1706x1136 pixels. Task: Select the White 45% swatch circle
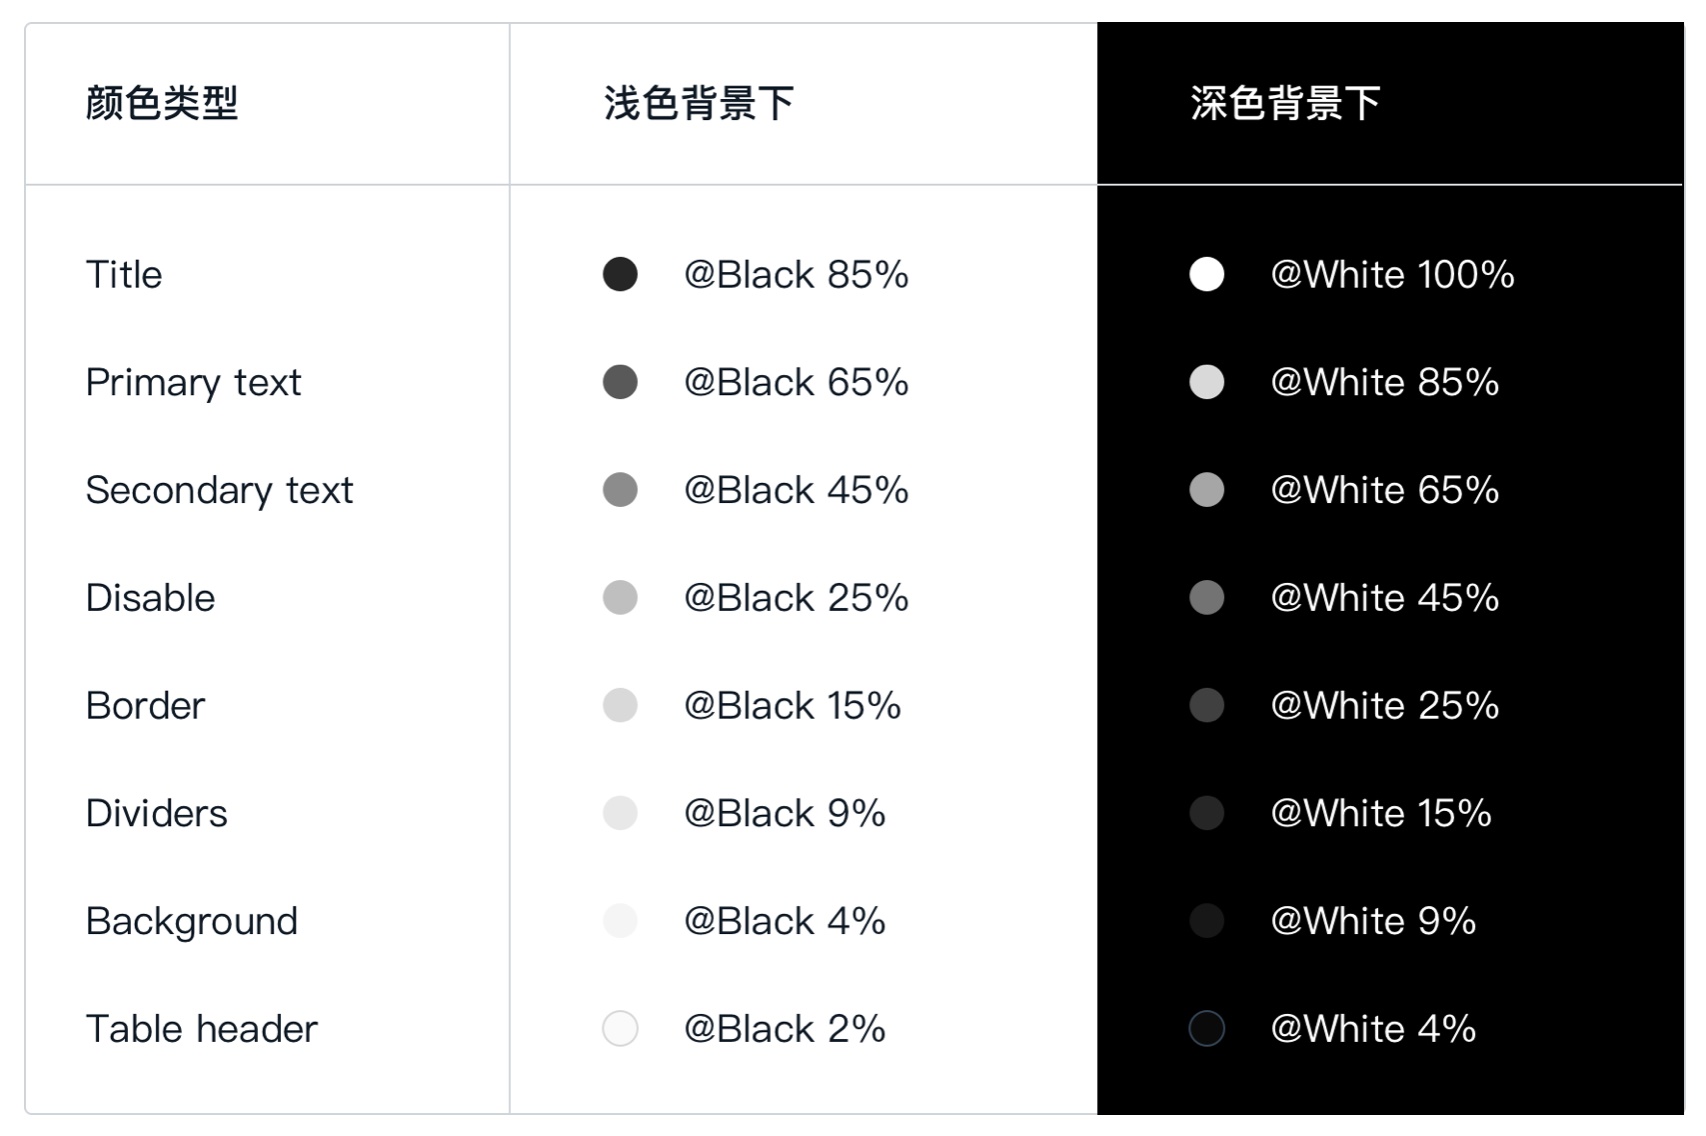[1207, 598]
